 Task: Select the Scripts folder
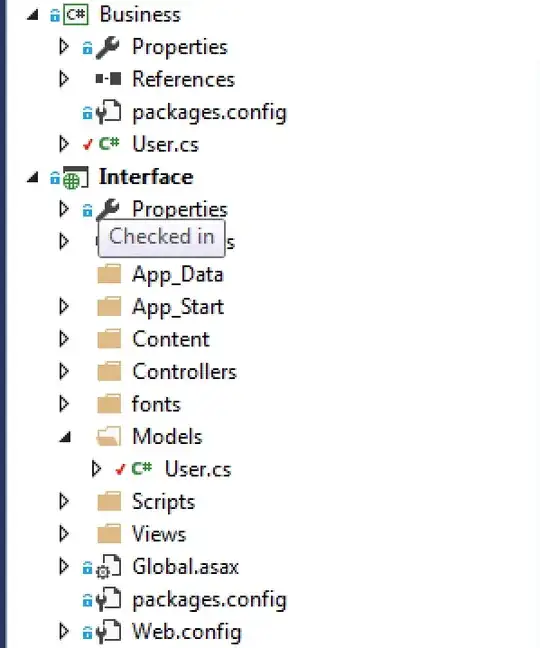click(163, 502)
